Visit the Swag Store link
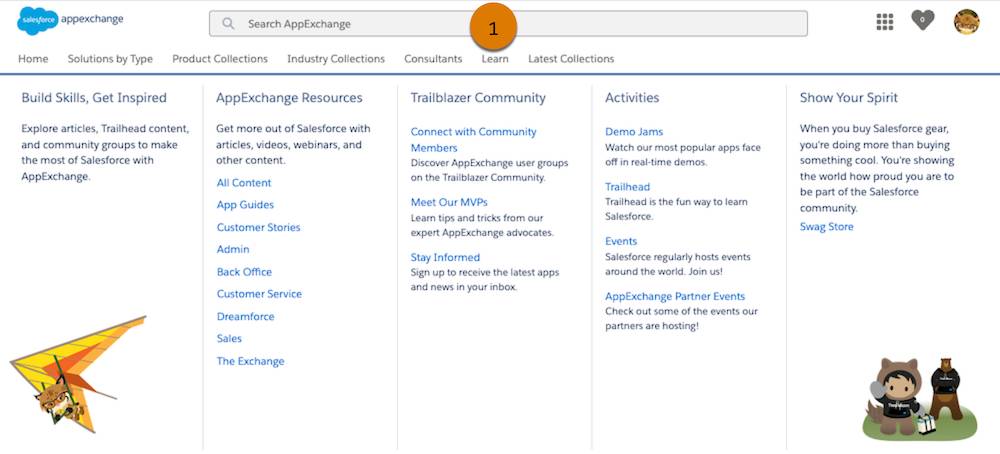Image resolution: width=1000 pixels, height=454 pixels. point(827,226)
